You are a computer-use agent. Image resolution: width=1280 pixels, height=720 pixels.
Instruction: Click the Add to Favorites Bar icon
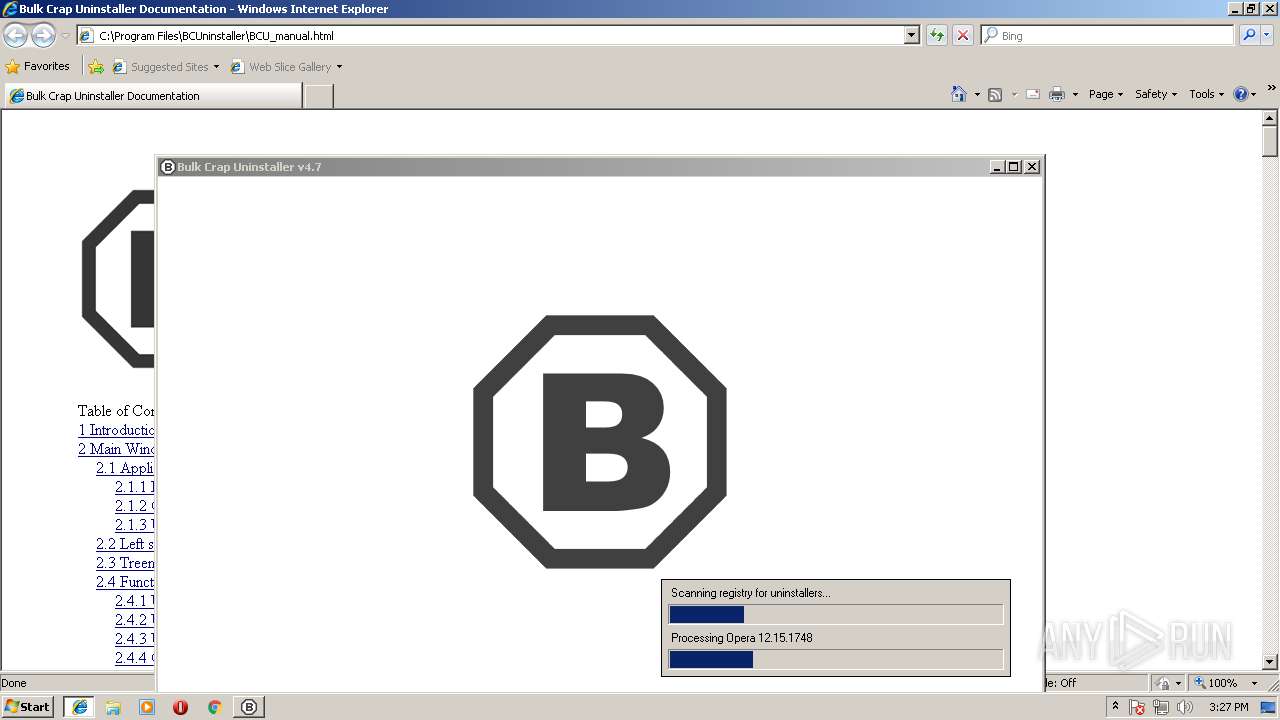(96, 67)
